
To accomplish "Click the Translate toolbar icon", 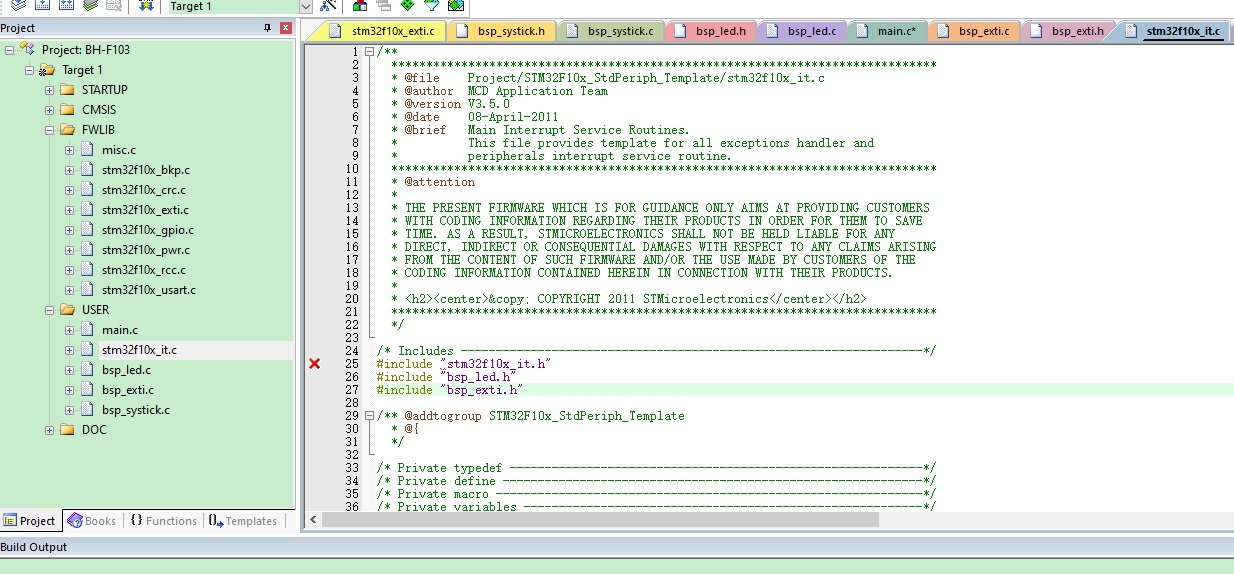I will [x=17, y=5].
